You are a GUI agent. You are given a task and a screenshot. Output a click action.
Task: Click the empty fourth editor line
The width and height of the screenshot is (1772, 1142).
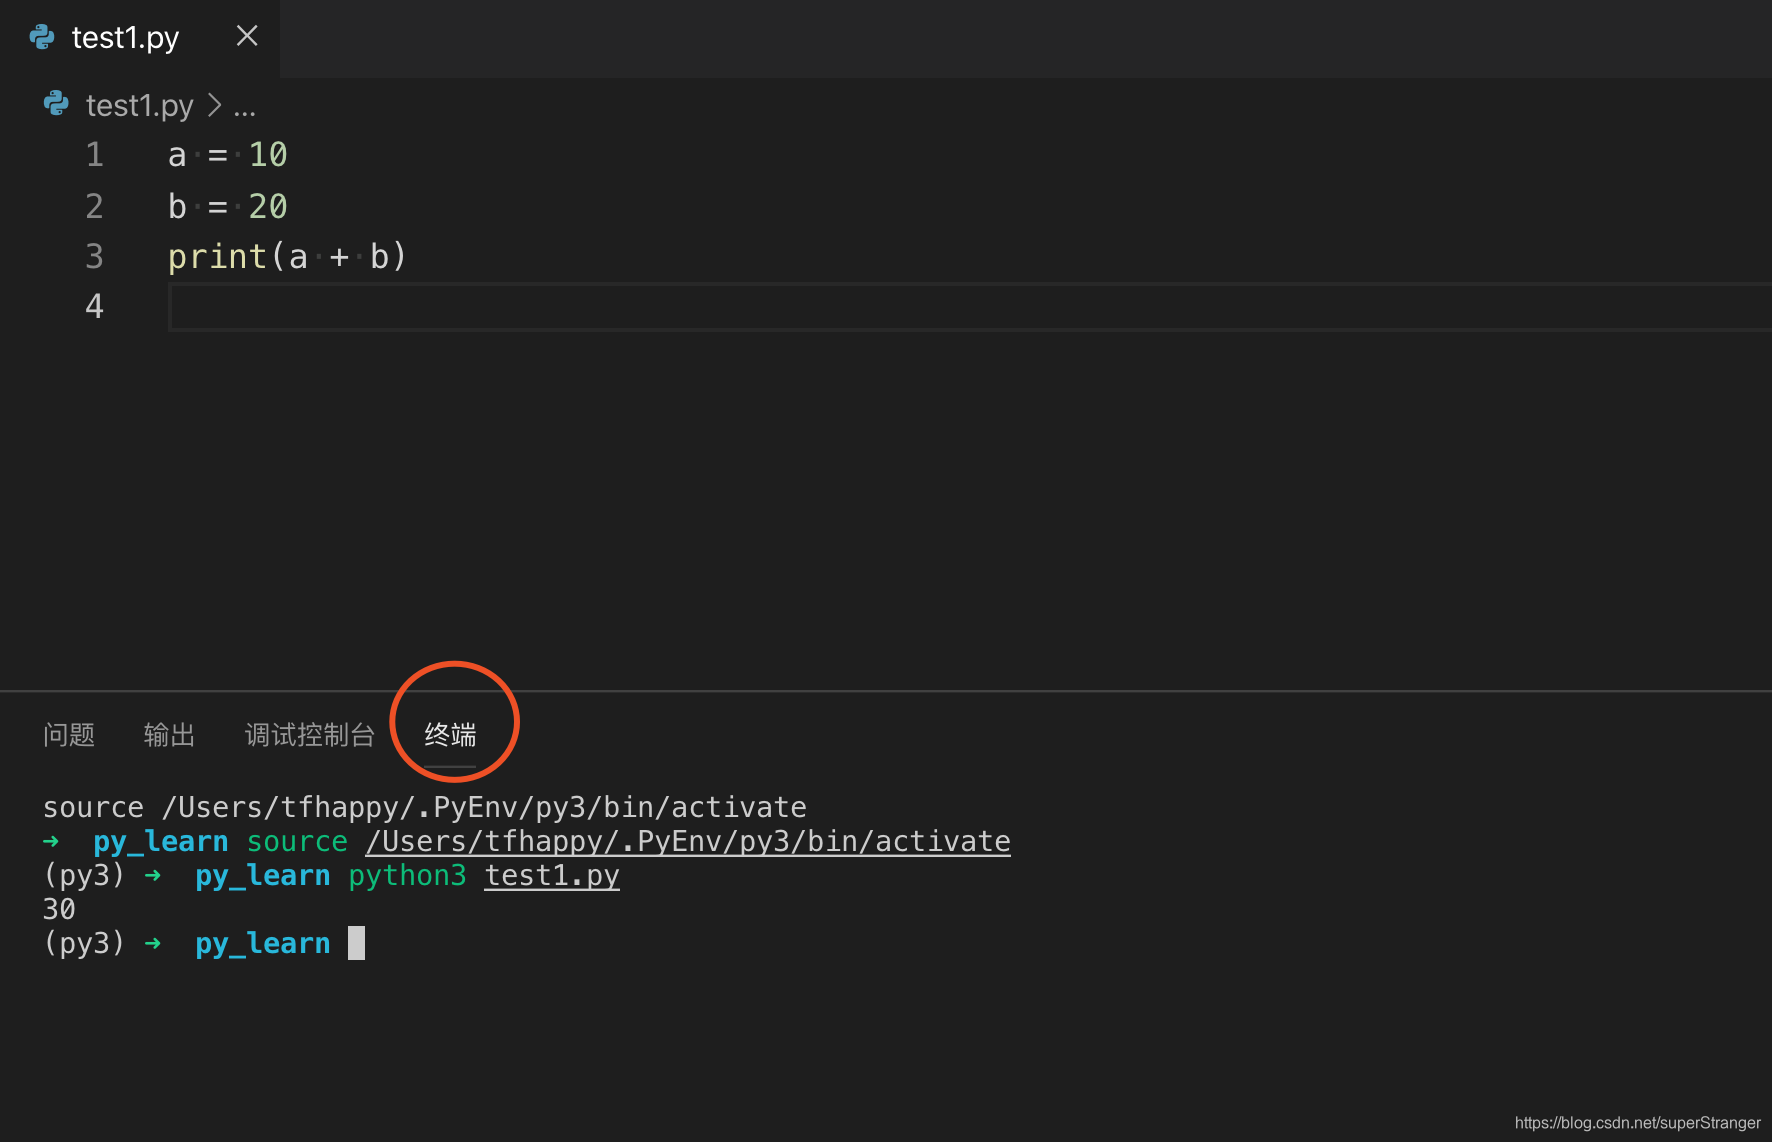[970, 307]
